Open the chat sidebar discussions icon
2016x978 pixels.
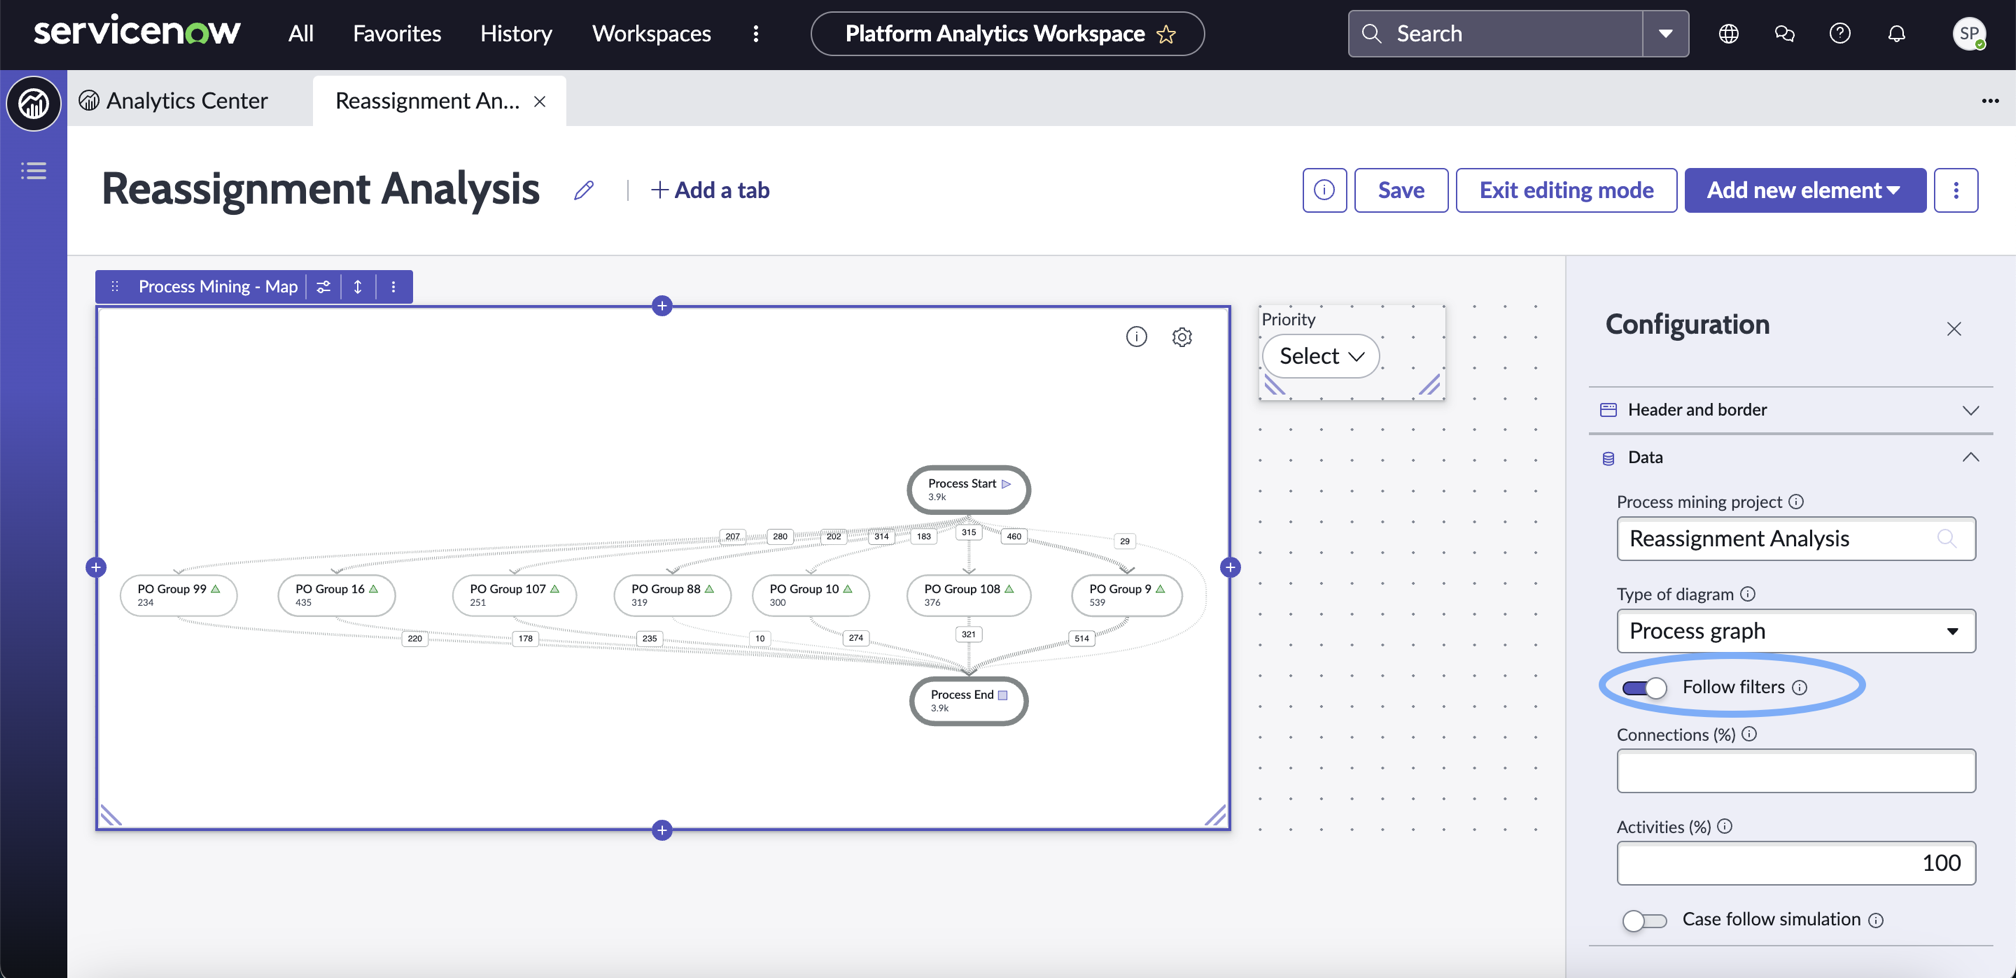1785,34
